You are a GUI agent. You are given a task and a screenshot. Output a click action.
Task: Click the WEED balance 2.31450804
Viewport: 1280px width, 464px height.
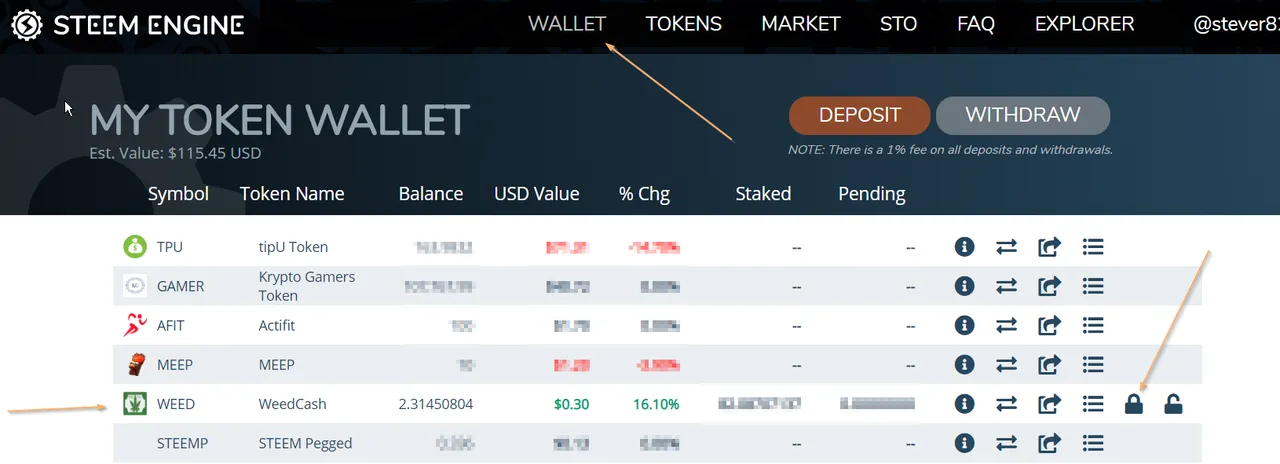(x=435, y=404)
